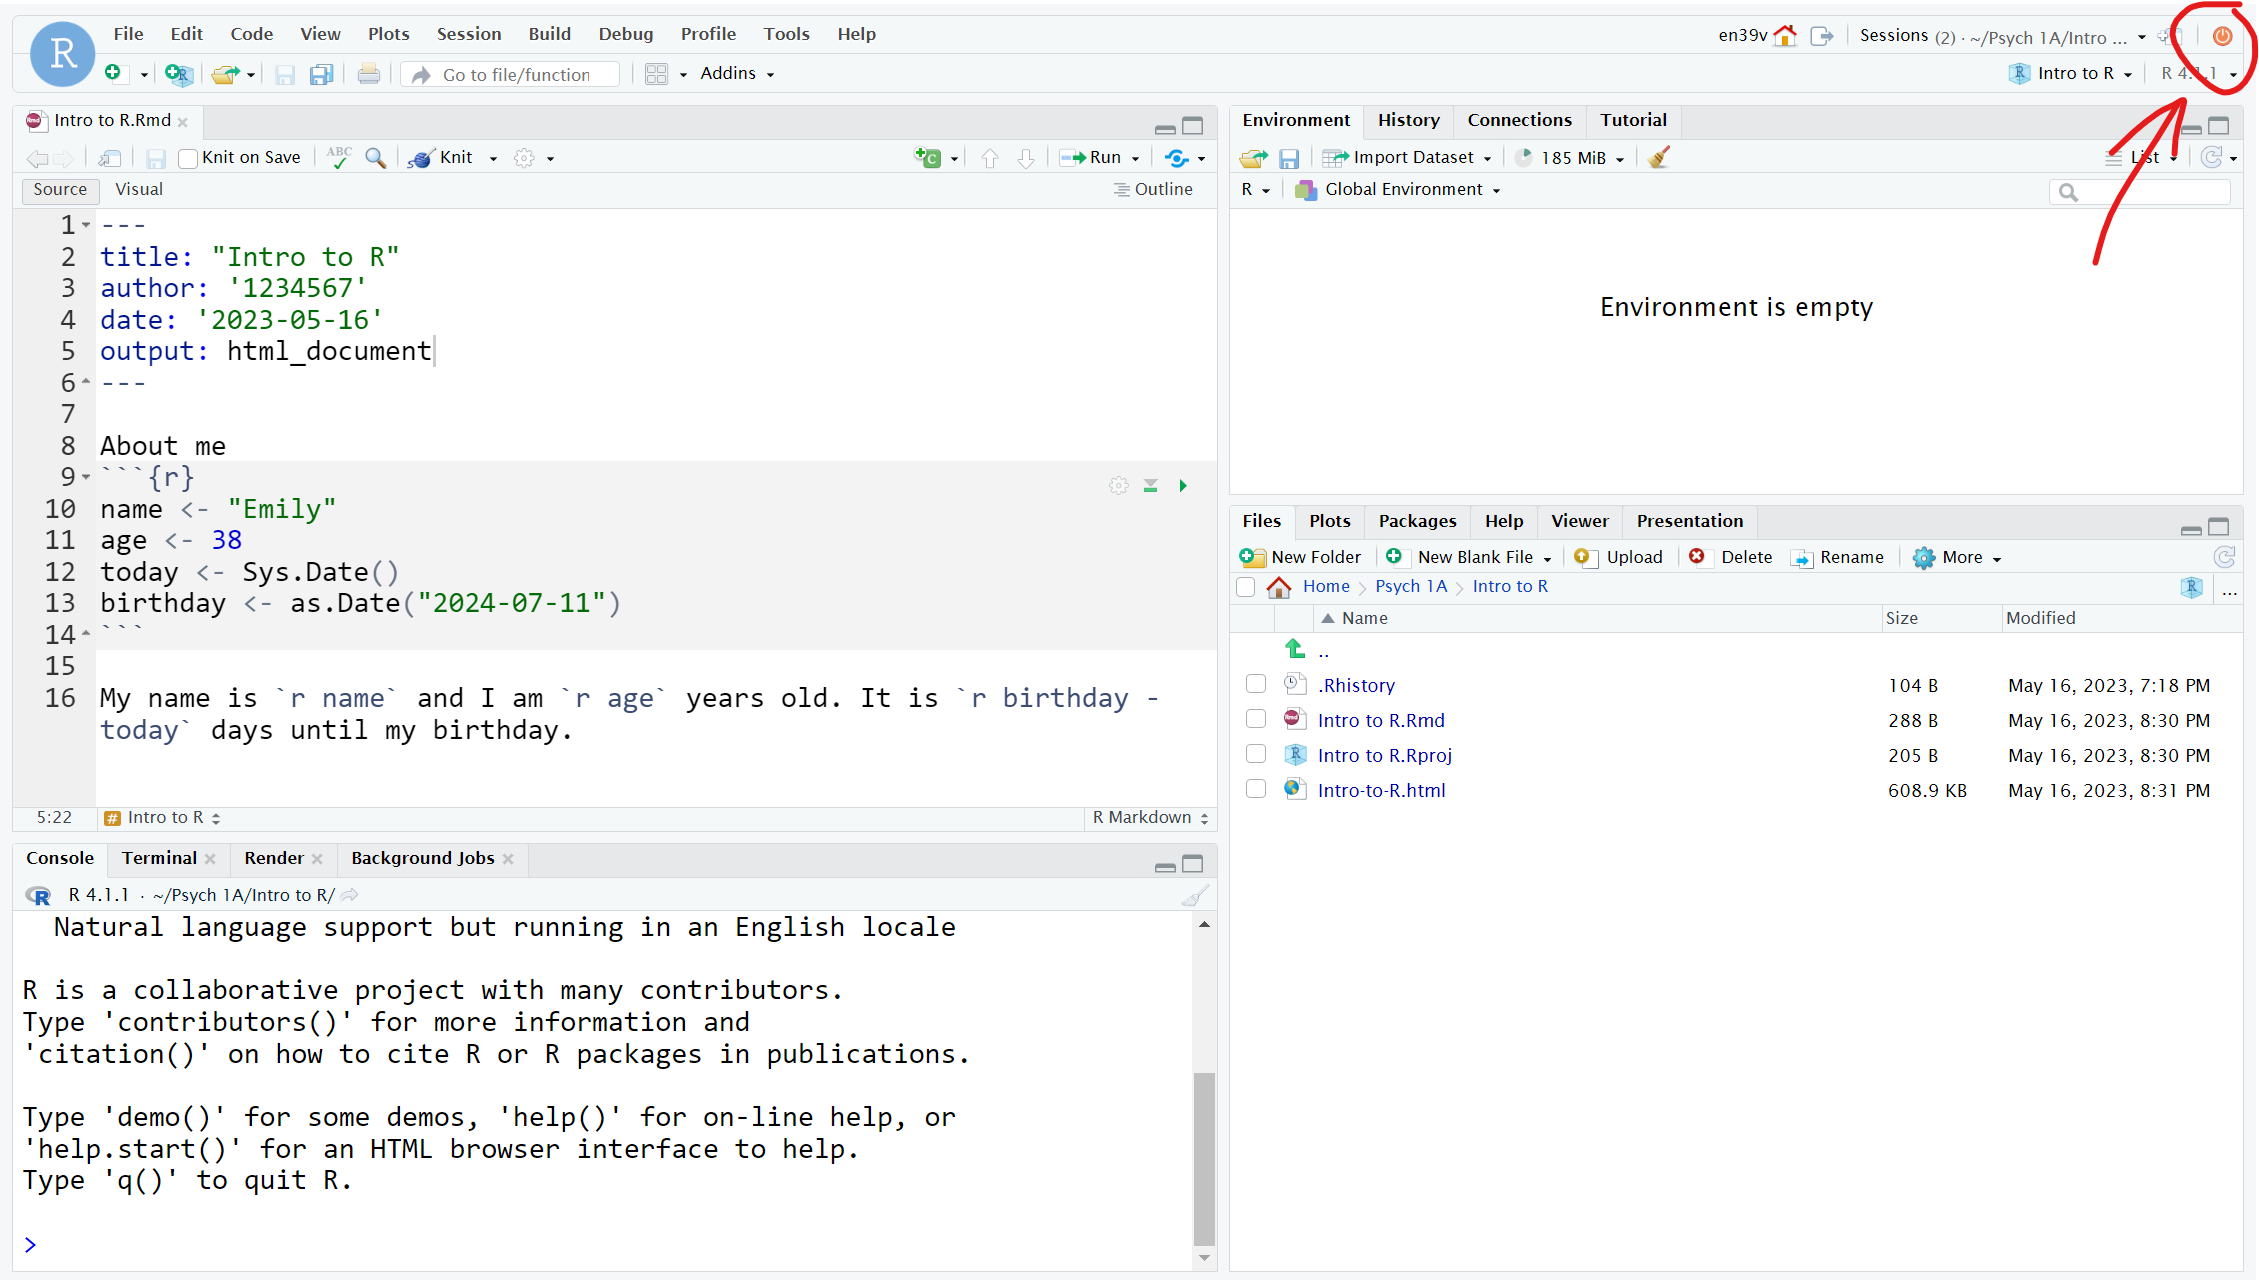Click the Environment clear brush icon

[x=1659, y=155]
